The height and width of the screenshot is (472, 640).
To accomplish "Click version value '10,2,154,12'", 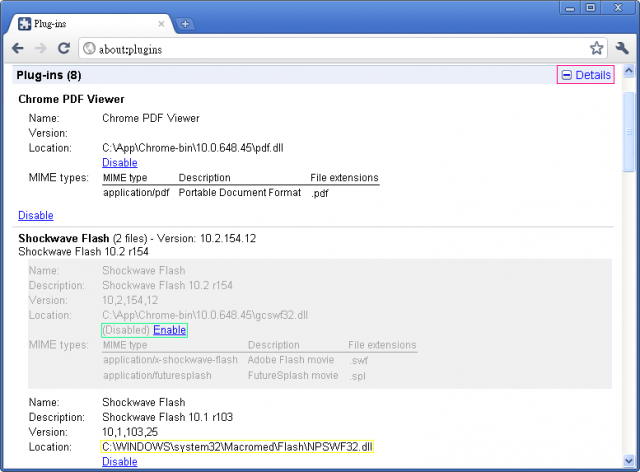I will coord(130,300).
